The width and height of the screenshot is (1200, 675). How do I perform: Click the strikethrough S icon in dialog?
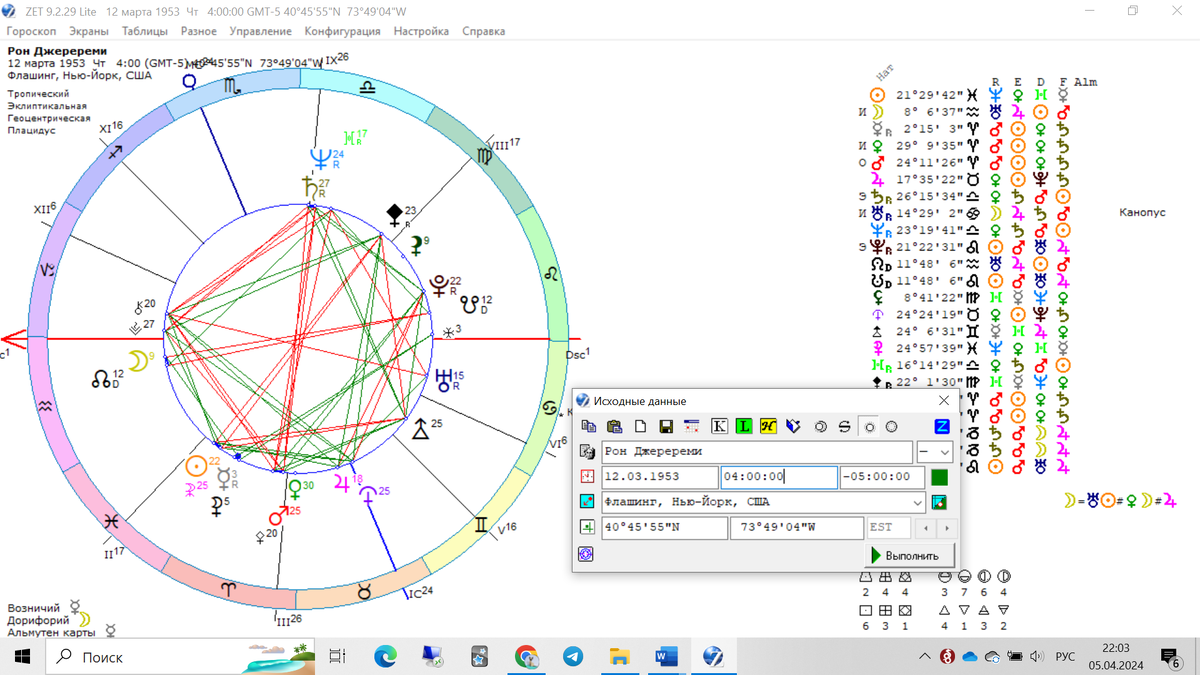click(844, 426)
